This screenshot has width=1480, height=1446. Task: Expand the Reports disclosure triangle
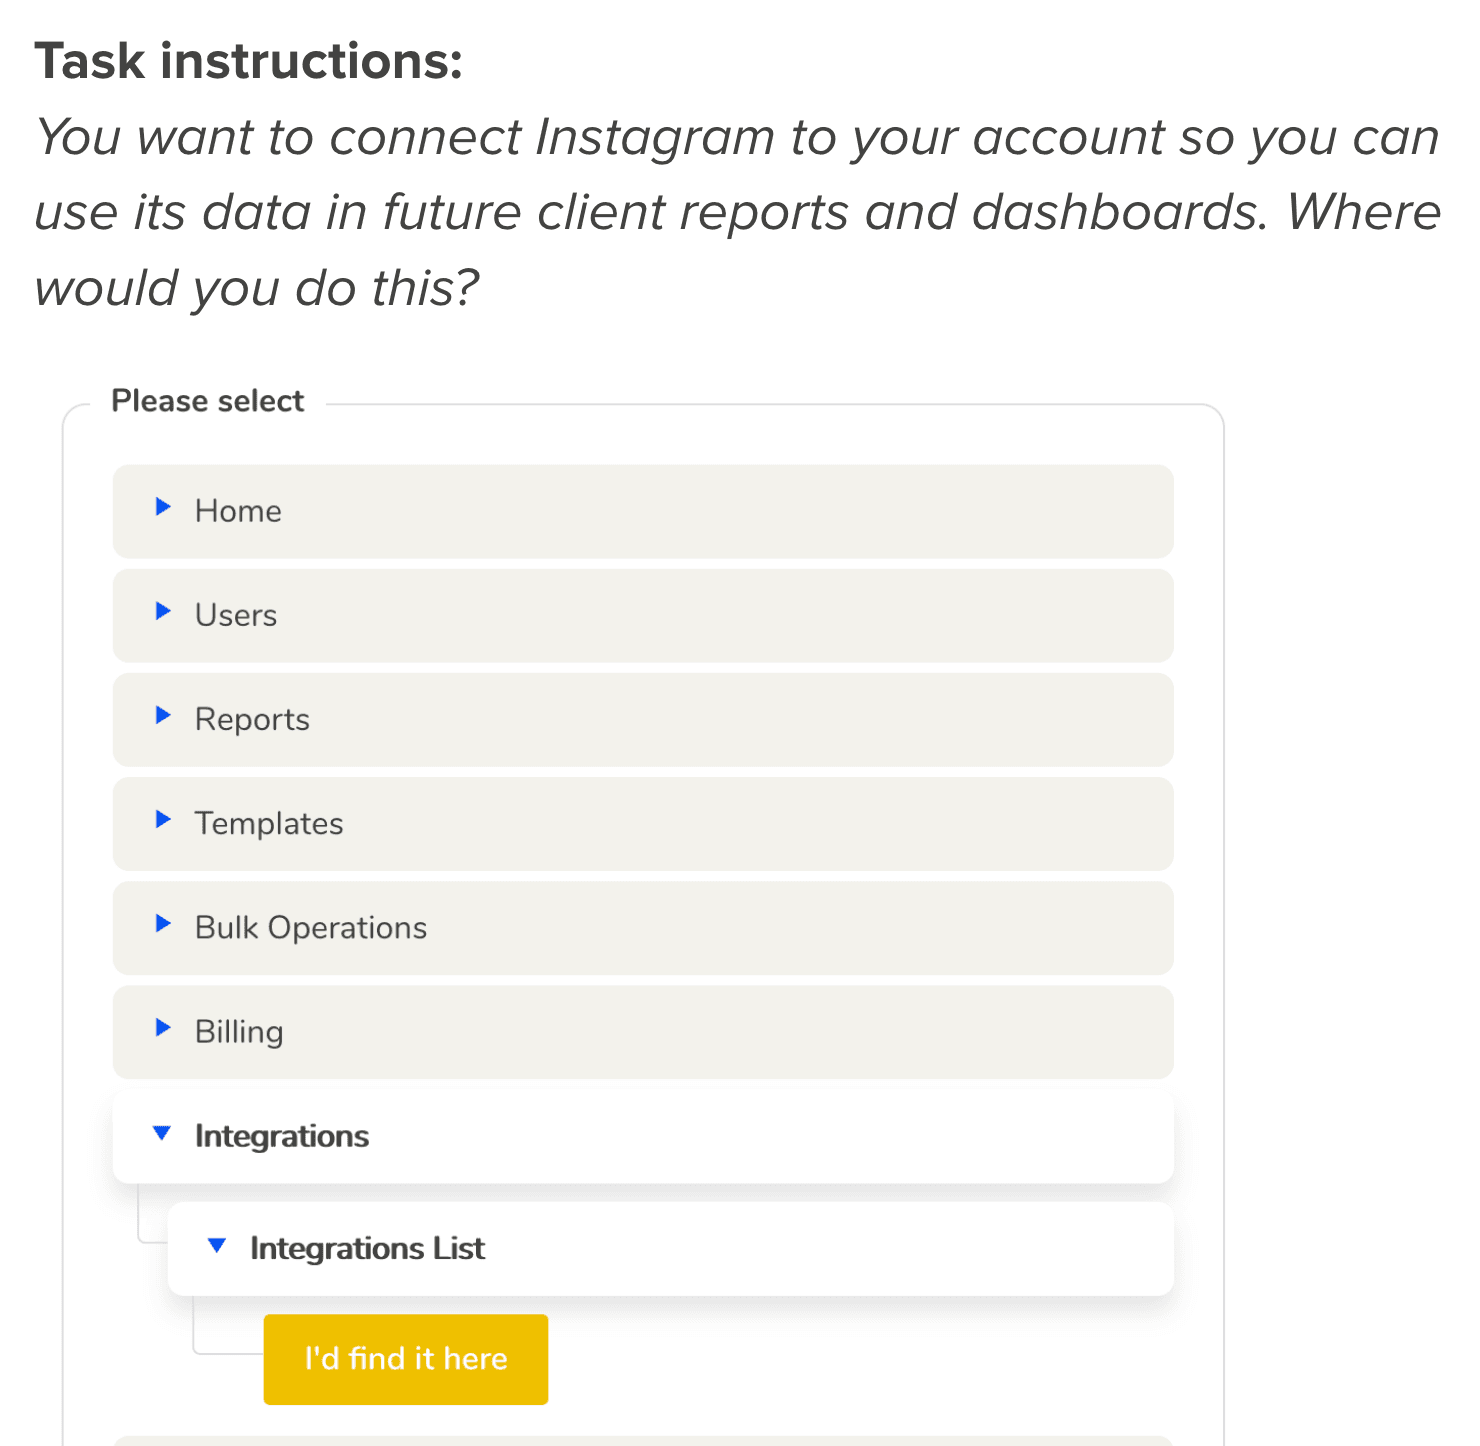coord(163,716)
